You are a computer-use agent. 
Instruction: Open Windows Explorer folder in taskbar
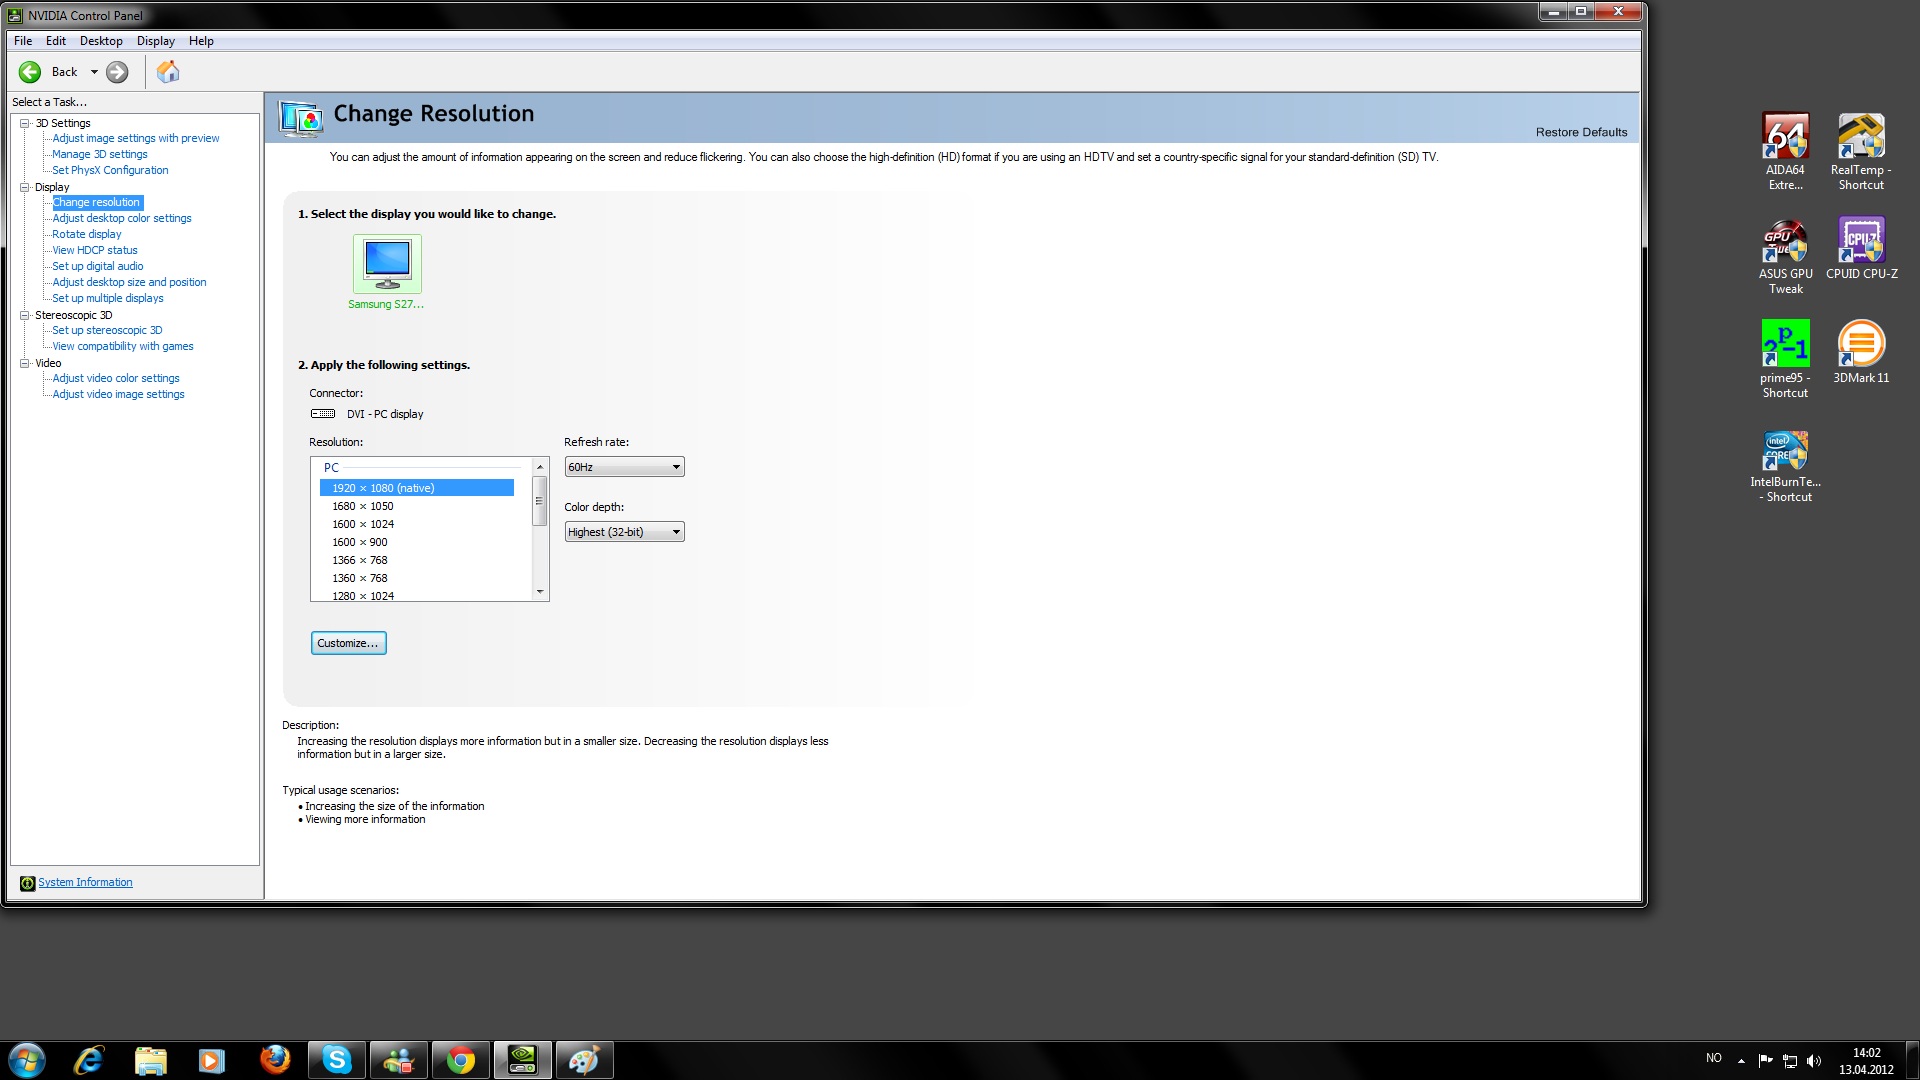(x=151, y=1060)
